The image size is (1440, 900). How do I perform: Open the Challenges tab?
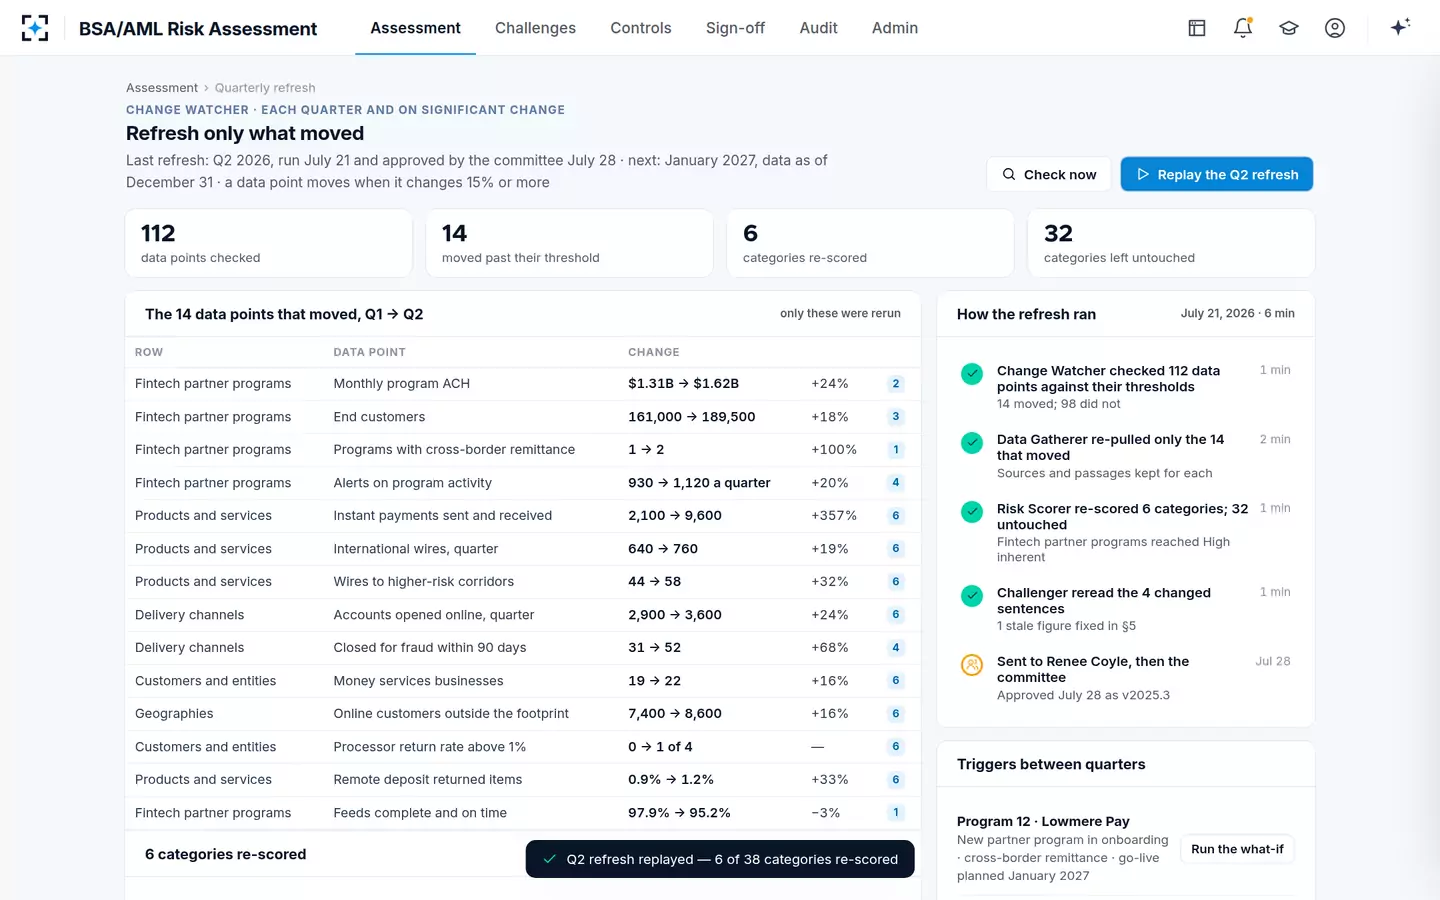coord(535,28)
